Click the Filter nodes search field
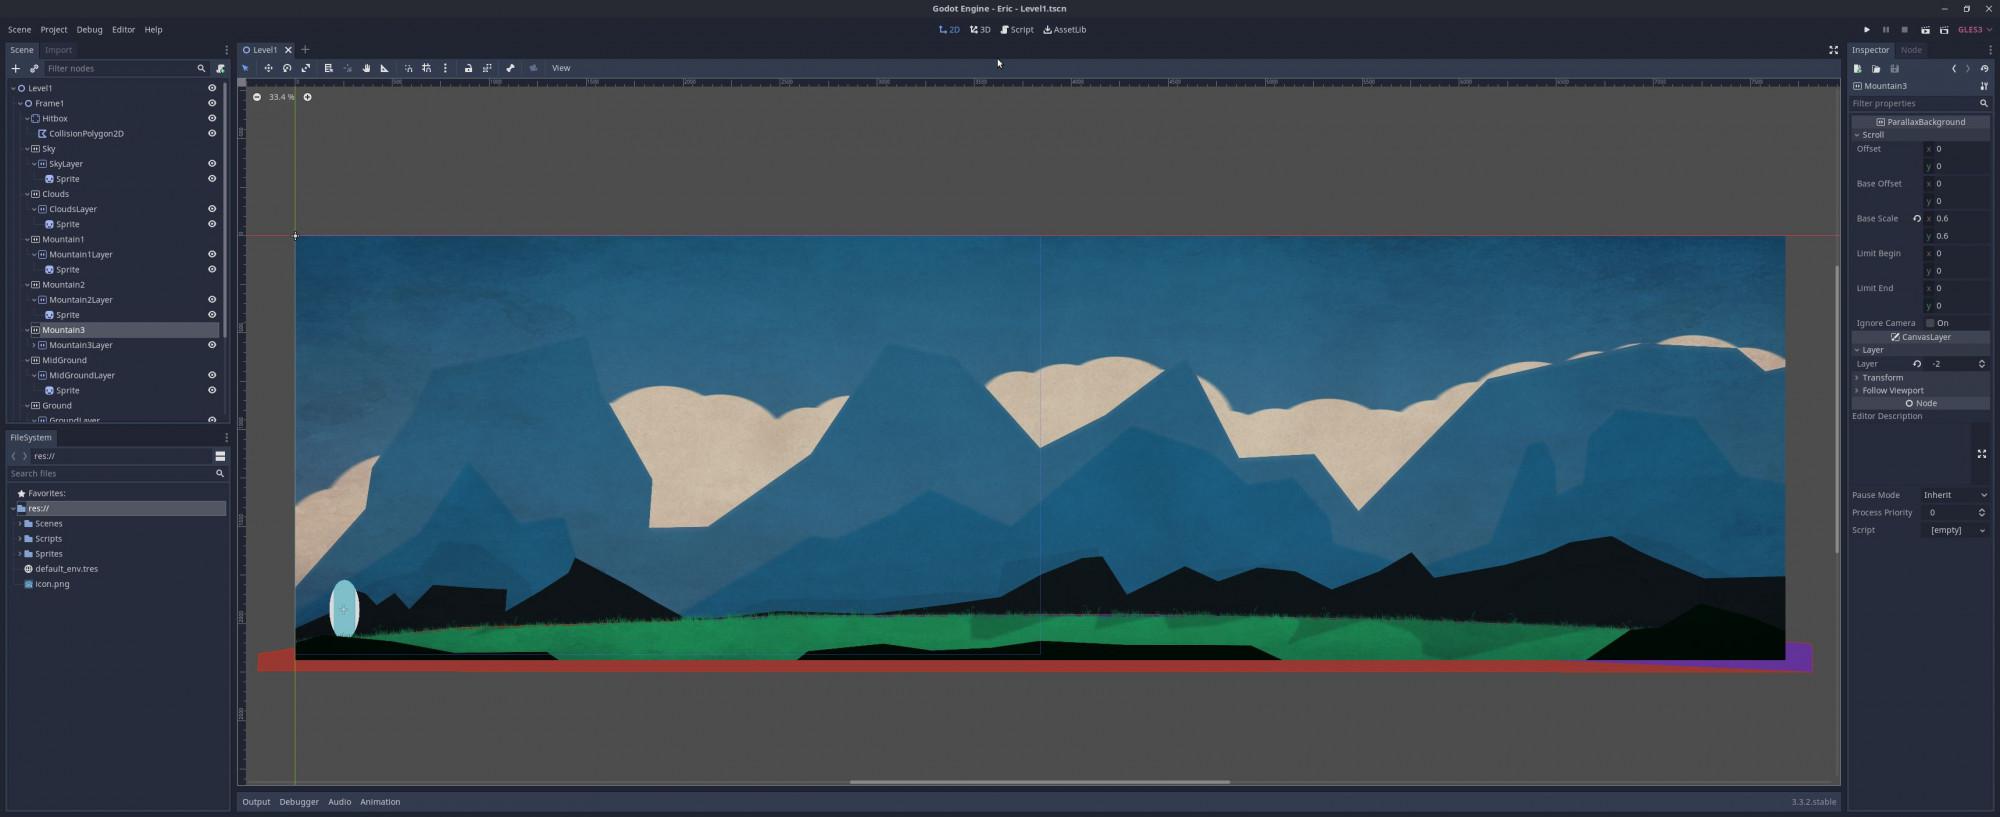 click(x=118, y=68)
